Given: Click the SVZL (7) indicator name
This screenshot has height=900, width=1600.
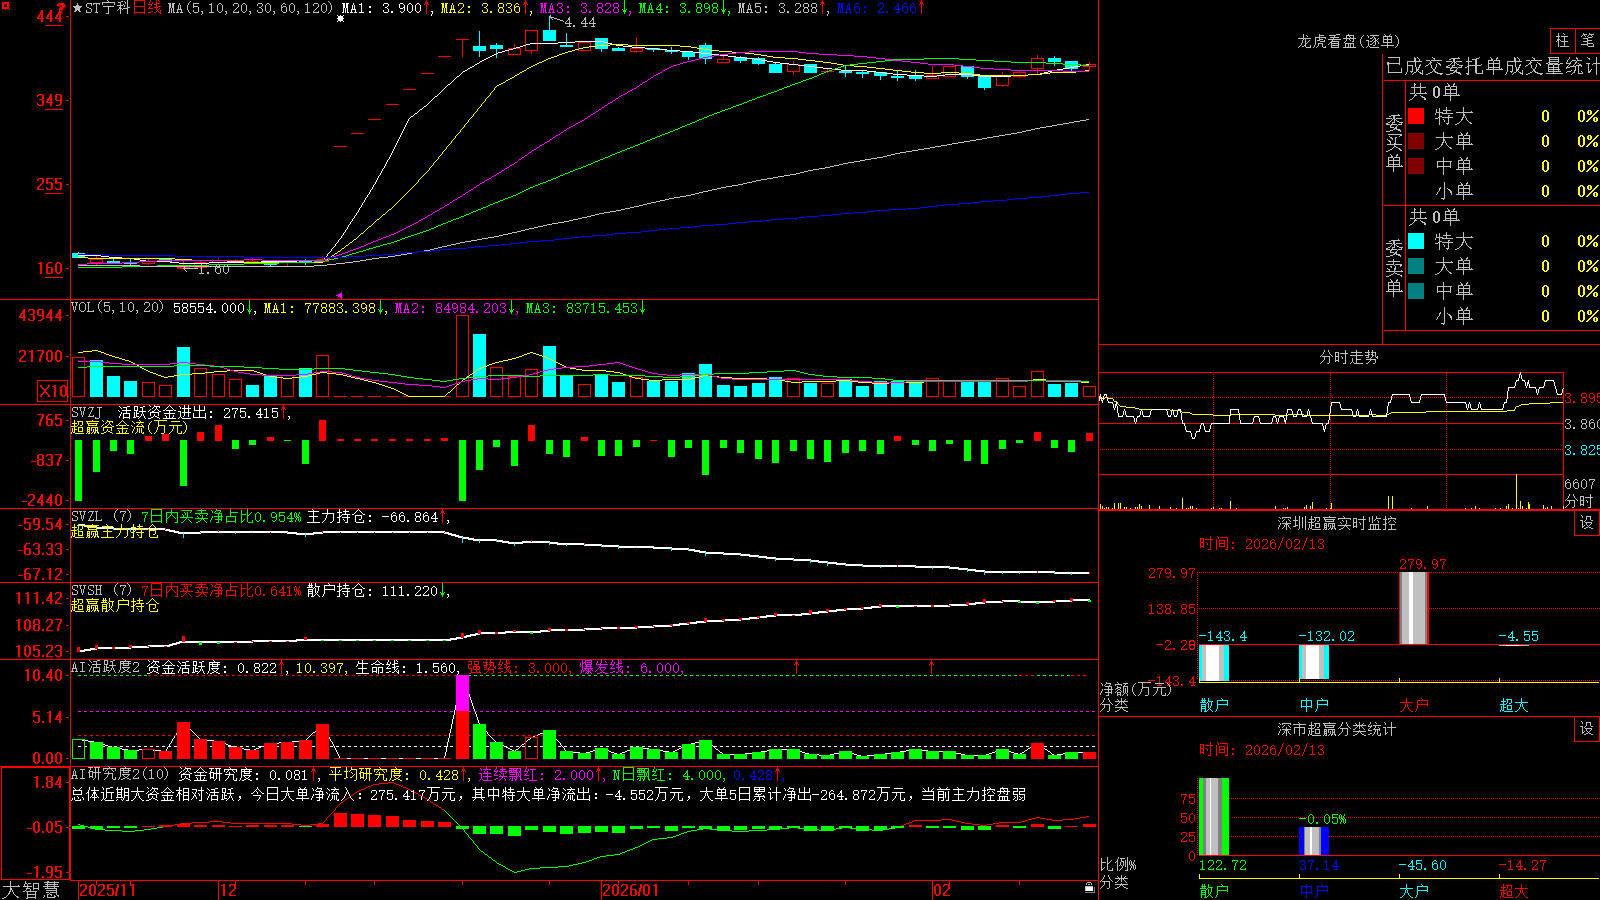Looking at the screenshot, I should coord(101,517).
